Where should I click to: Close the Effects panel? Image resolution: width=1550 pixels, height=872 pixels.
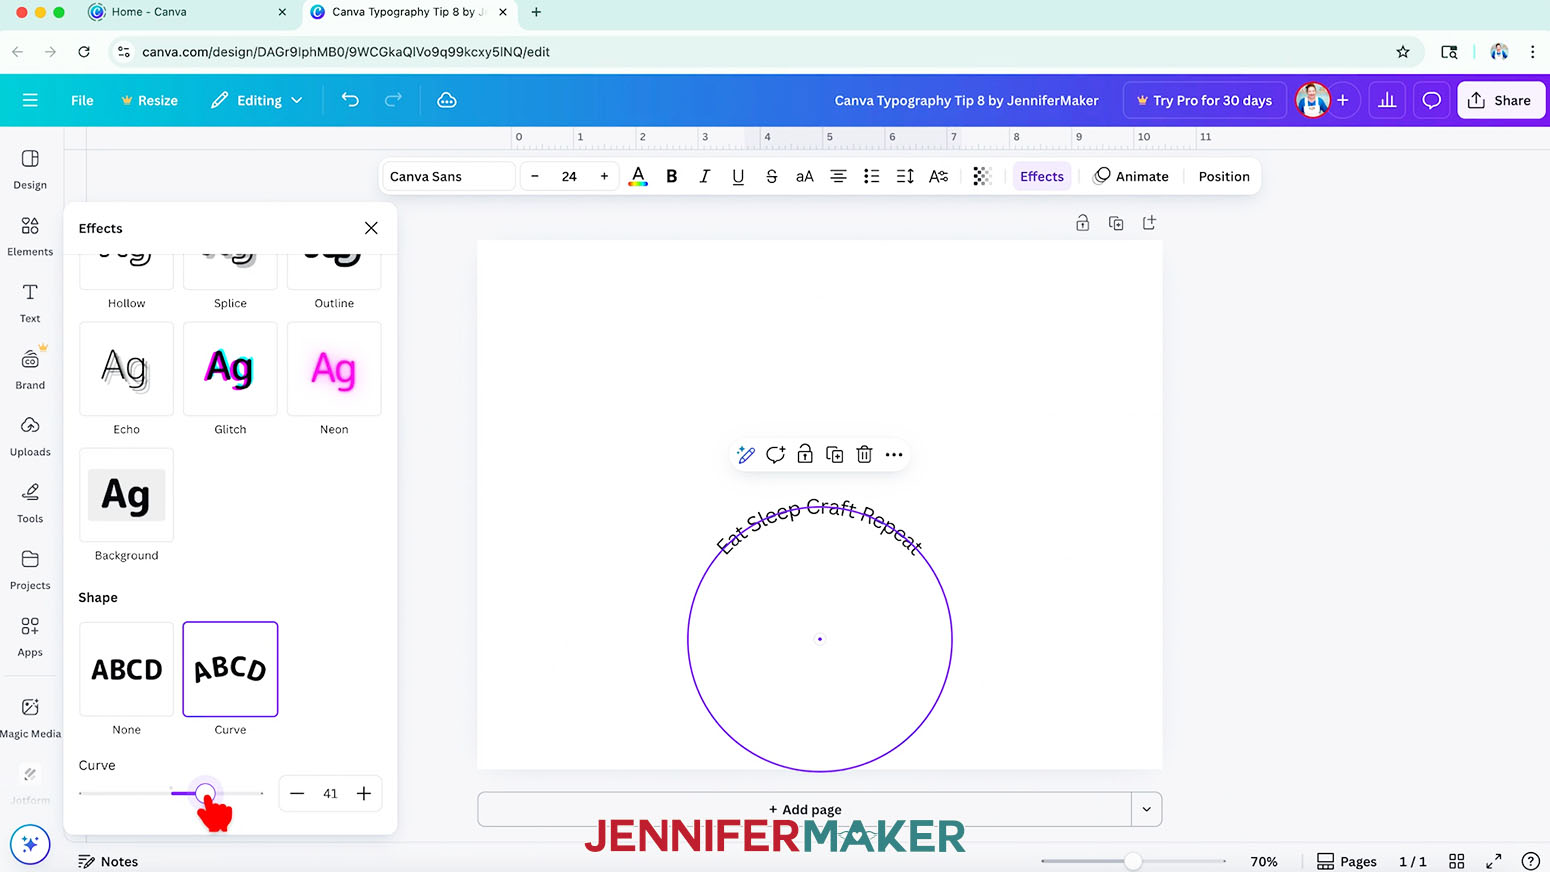(x=371, y=228)
